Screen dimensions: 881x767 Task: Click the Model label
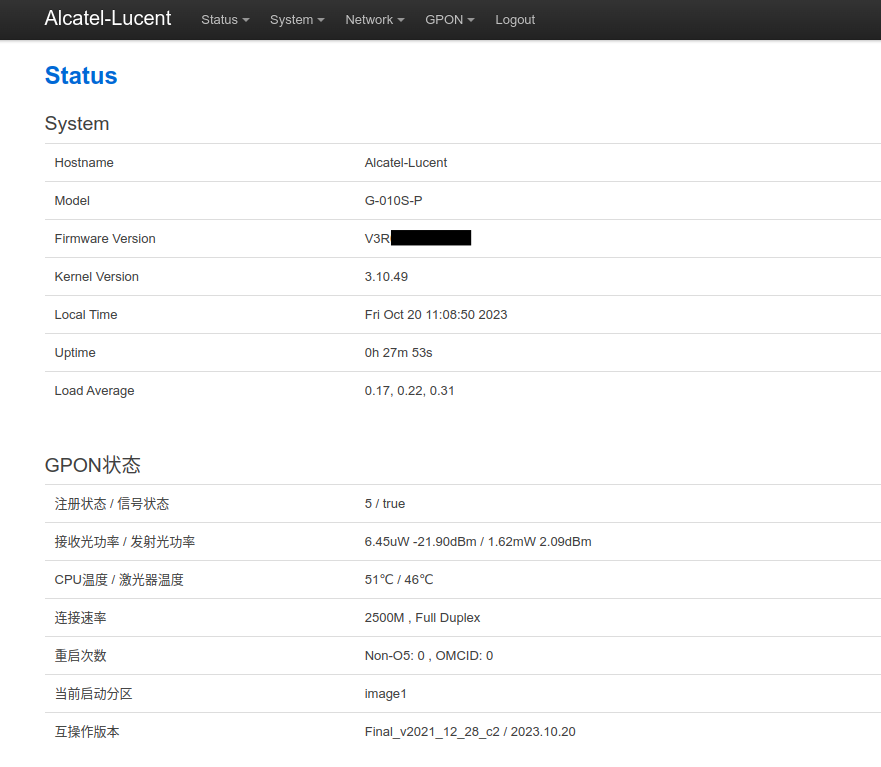[x=72, y=201]
